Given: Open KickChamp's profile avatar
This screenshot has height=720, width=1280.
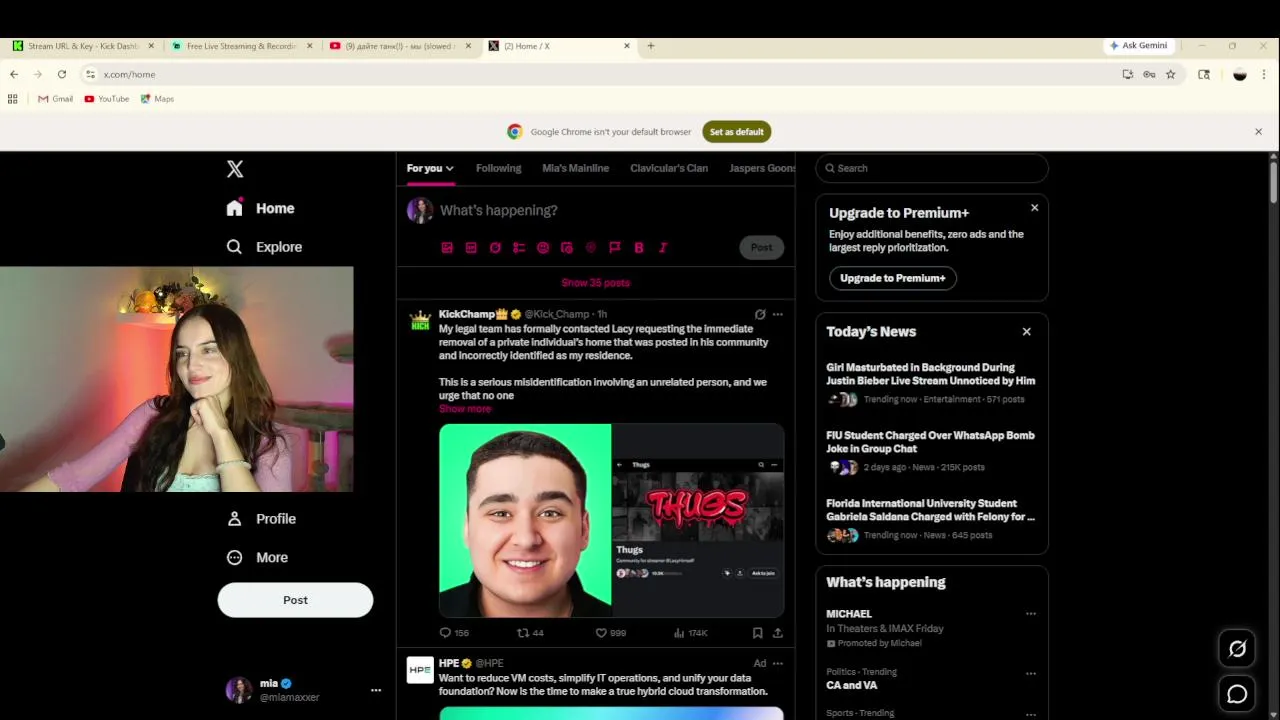Looking at the screenshot, I should coord(420,320).
